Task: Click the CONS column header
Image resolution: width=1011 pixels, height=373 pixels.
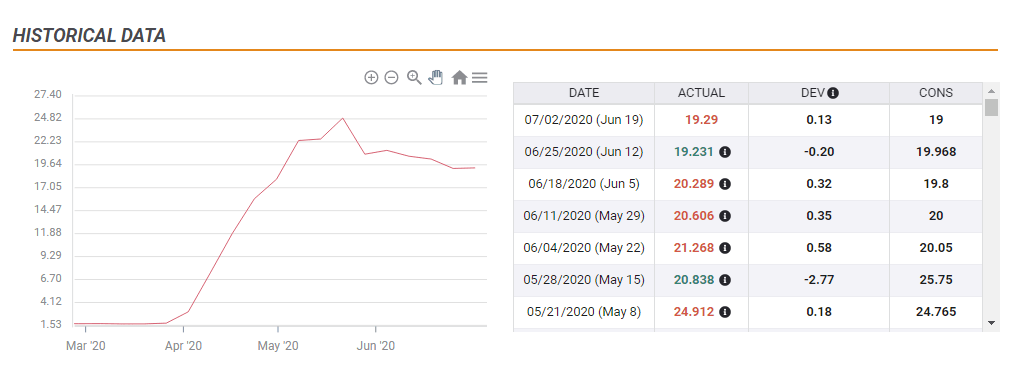Action: pyautogui.click(x=936, y=93)
